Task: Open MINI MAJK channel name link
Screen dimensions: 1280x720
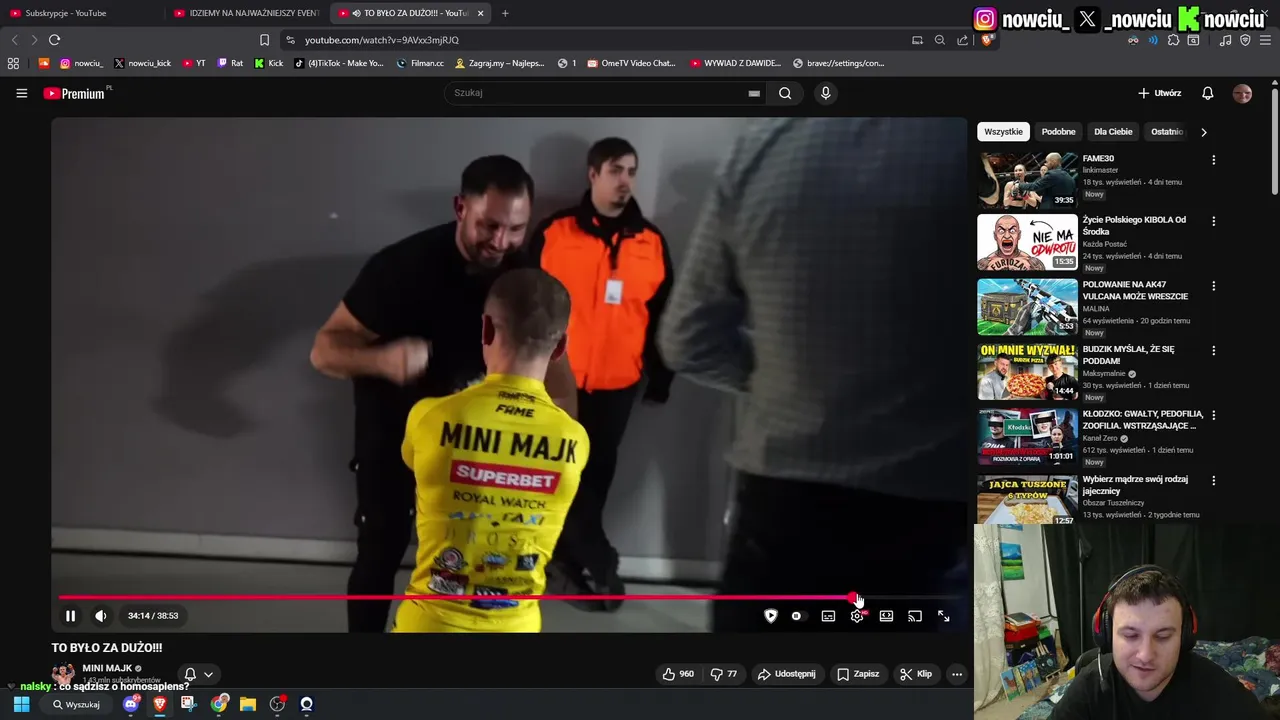Action: point(107,668)
